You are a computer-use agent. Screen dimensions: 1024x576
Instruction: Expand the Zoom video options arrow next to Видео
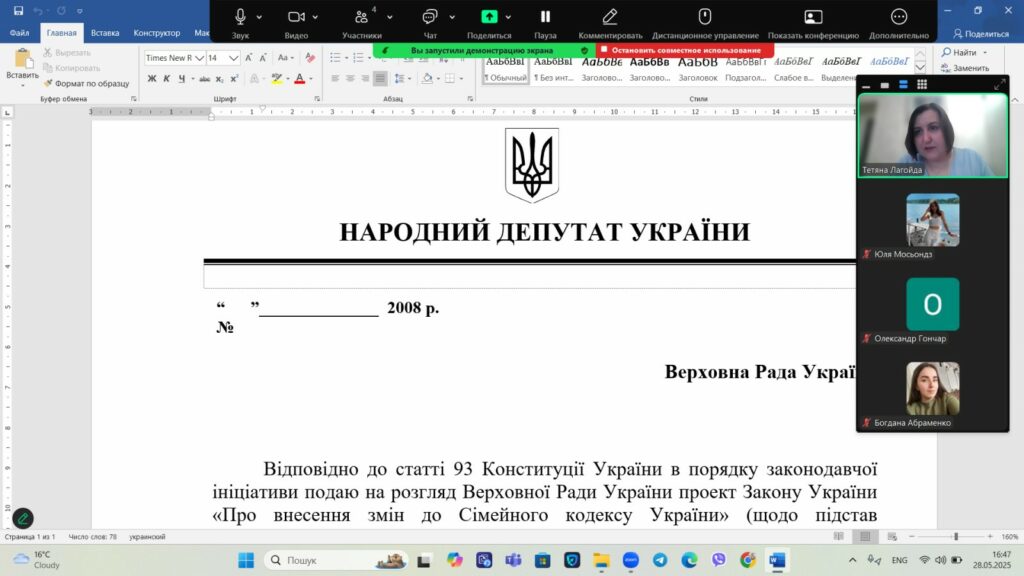click(315, 17)
